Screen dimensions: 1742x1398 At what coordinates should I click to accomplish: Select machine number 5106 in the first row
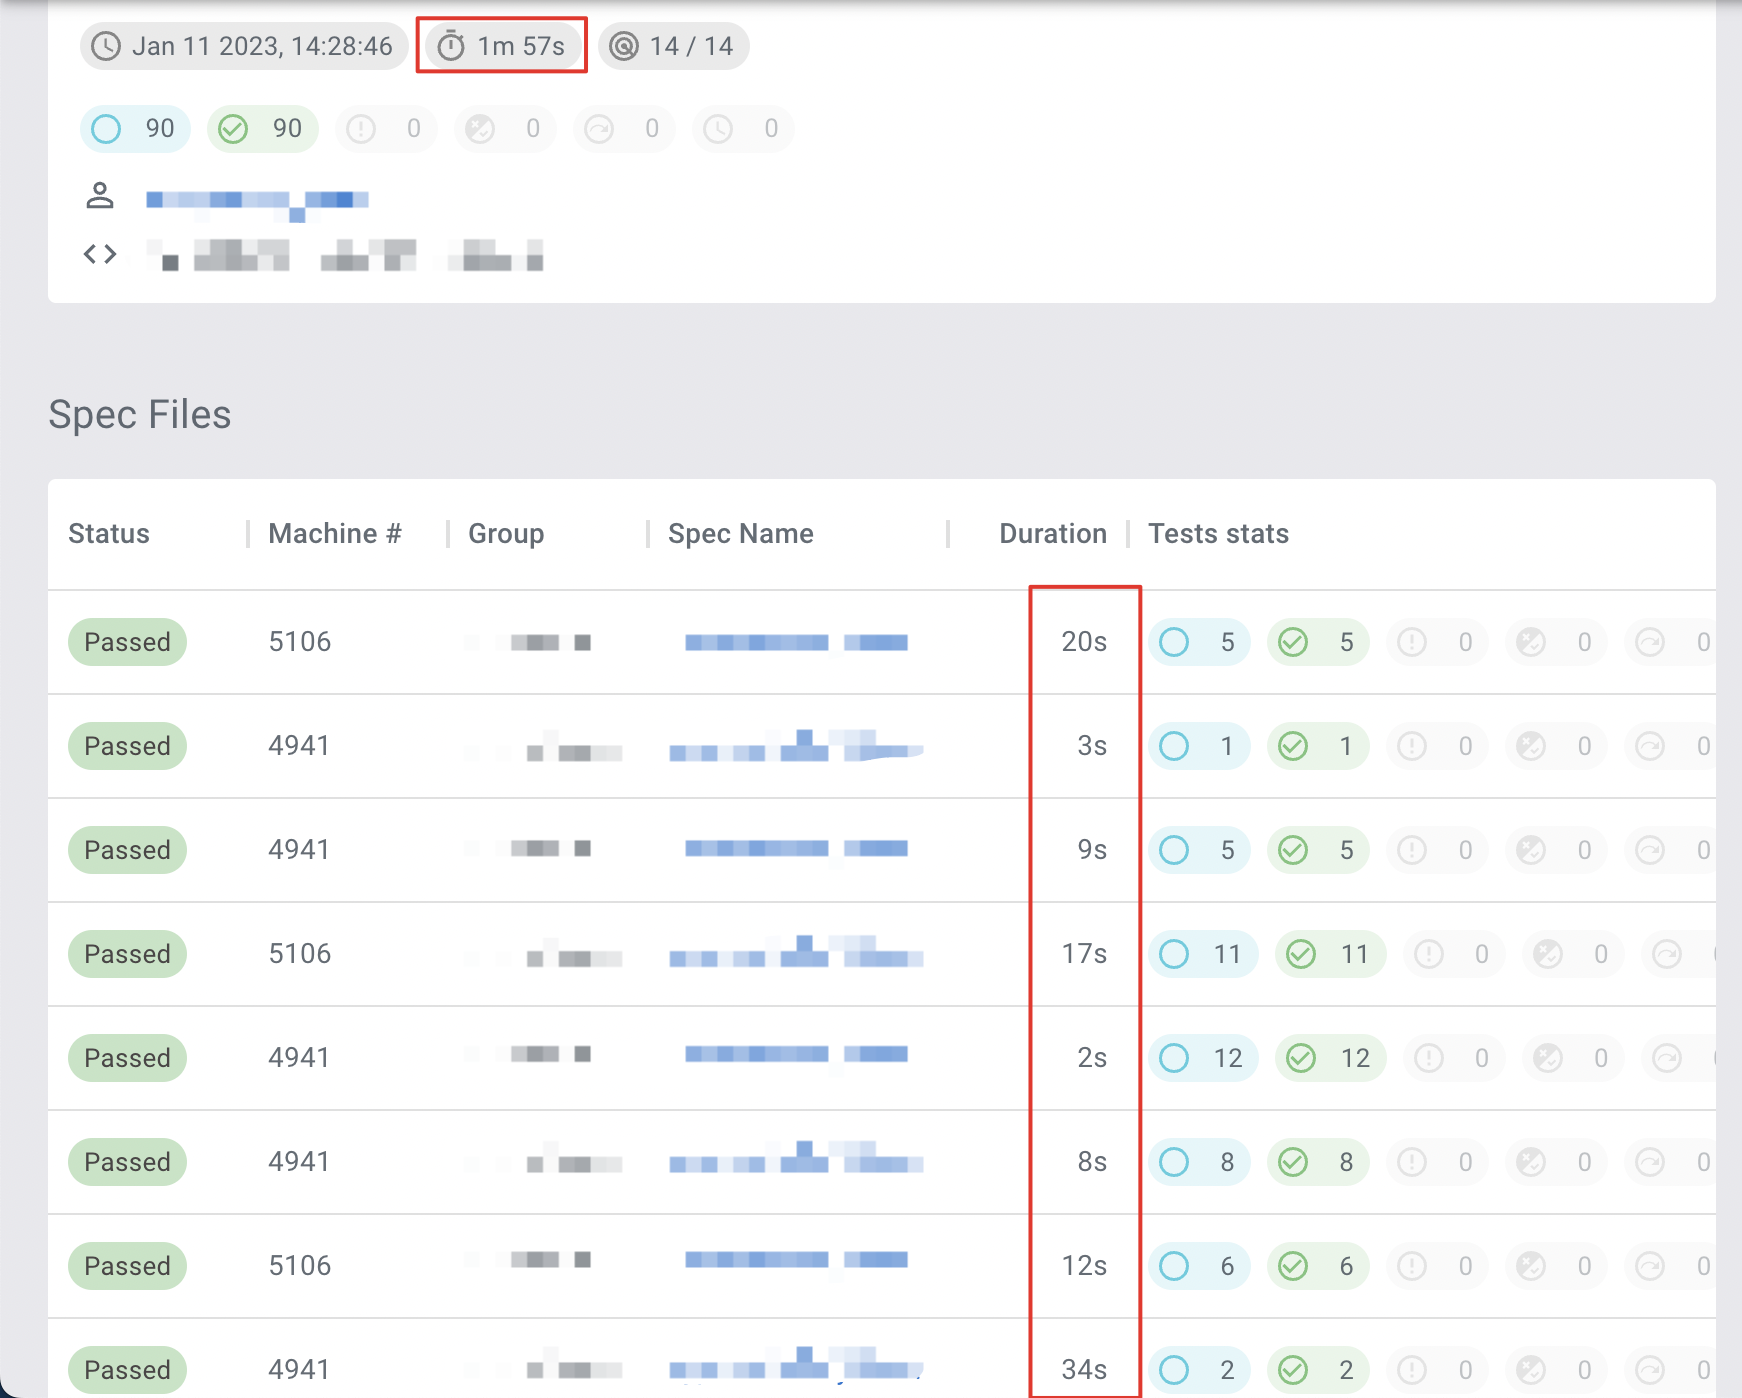(299, 642)
